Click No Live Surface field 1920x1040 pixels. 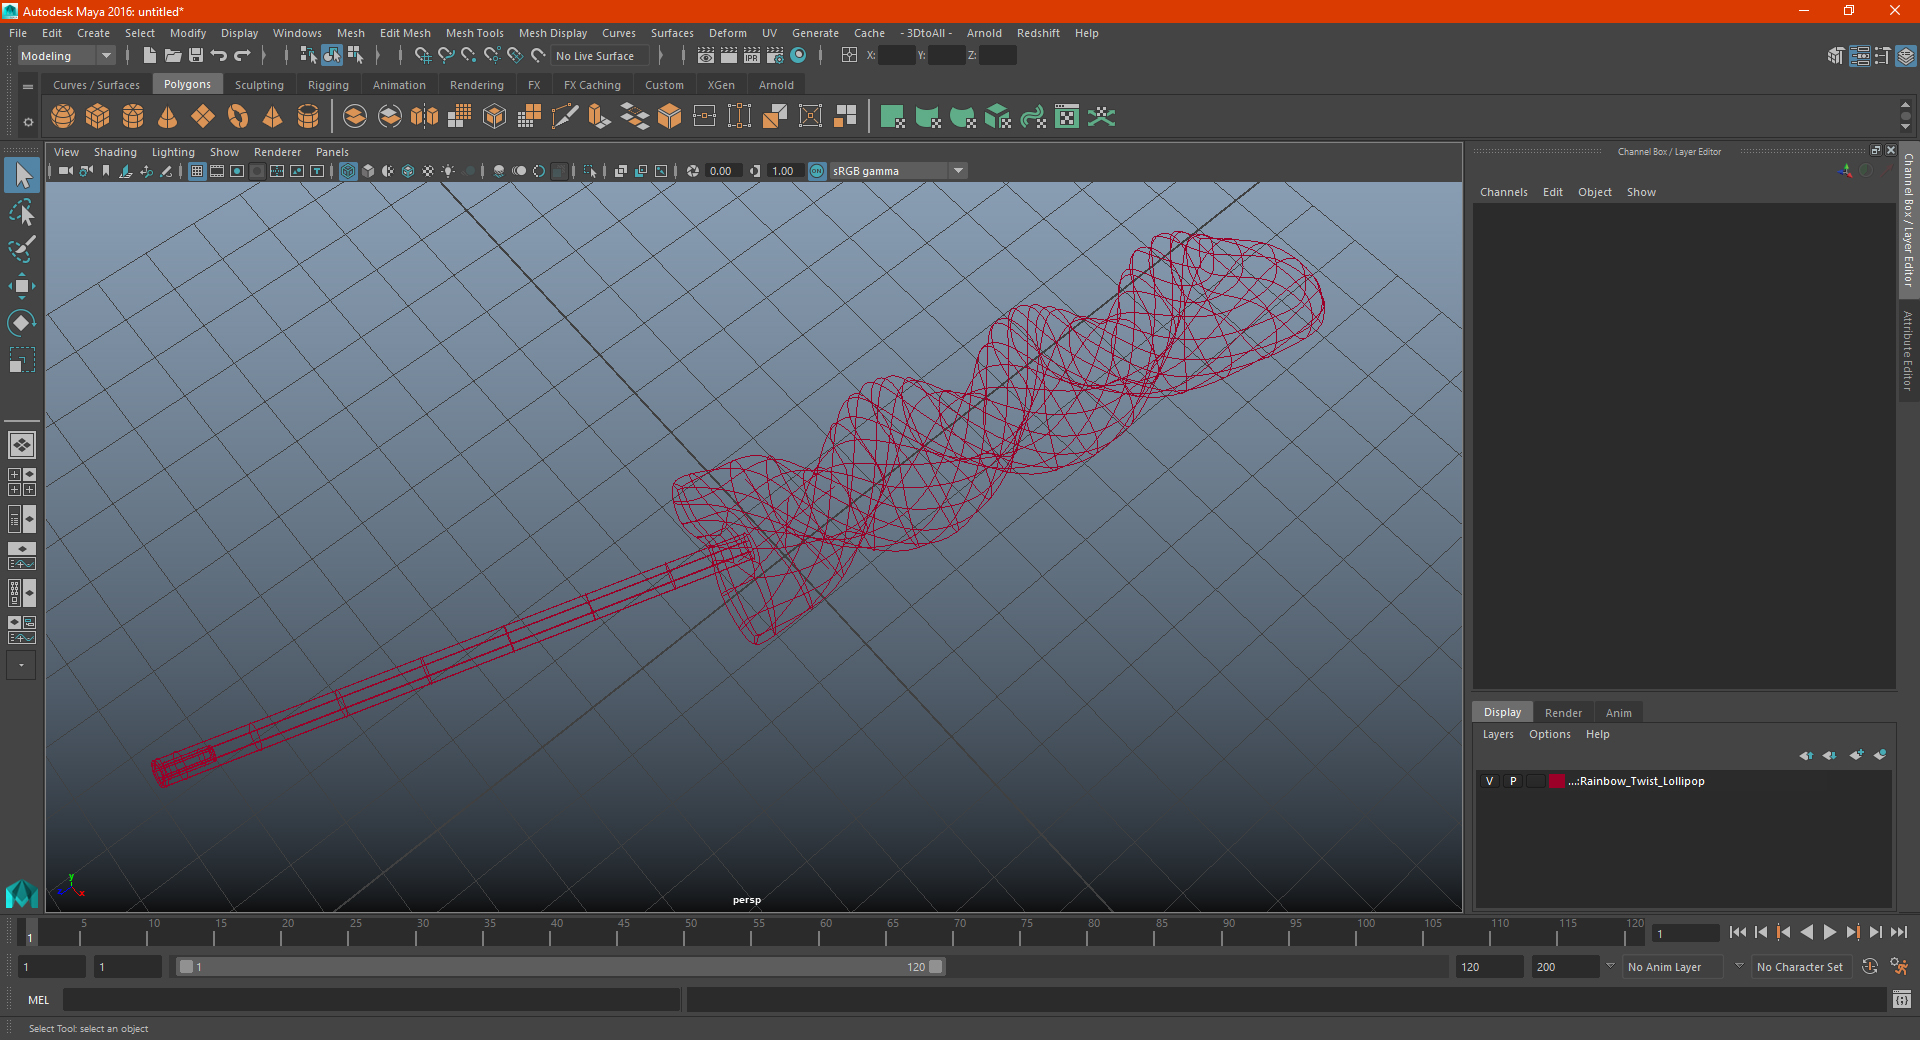[598, 56]
